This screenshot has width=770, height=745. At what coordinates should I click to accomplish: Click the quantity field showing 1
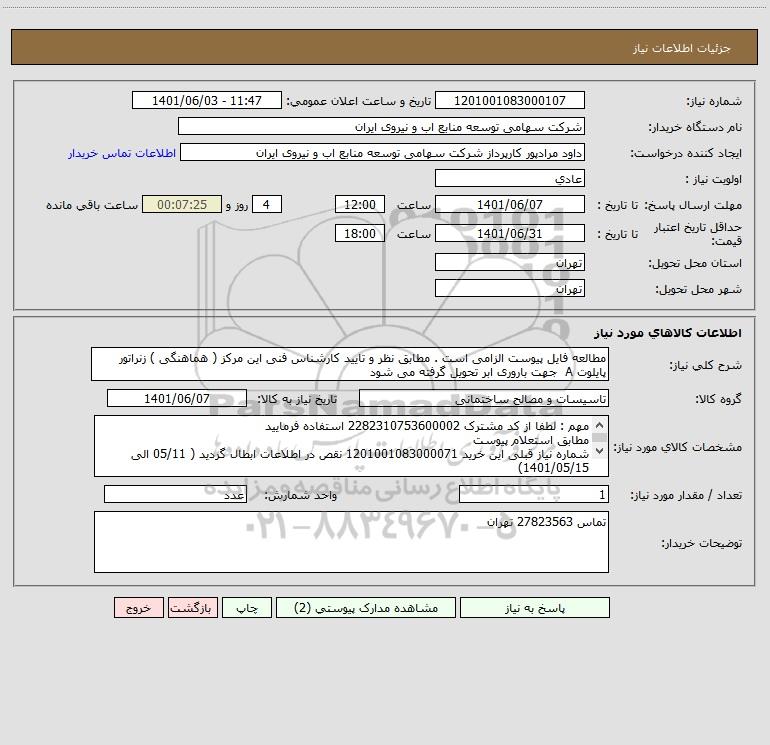click(x=534, y=495)
